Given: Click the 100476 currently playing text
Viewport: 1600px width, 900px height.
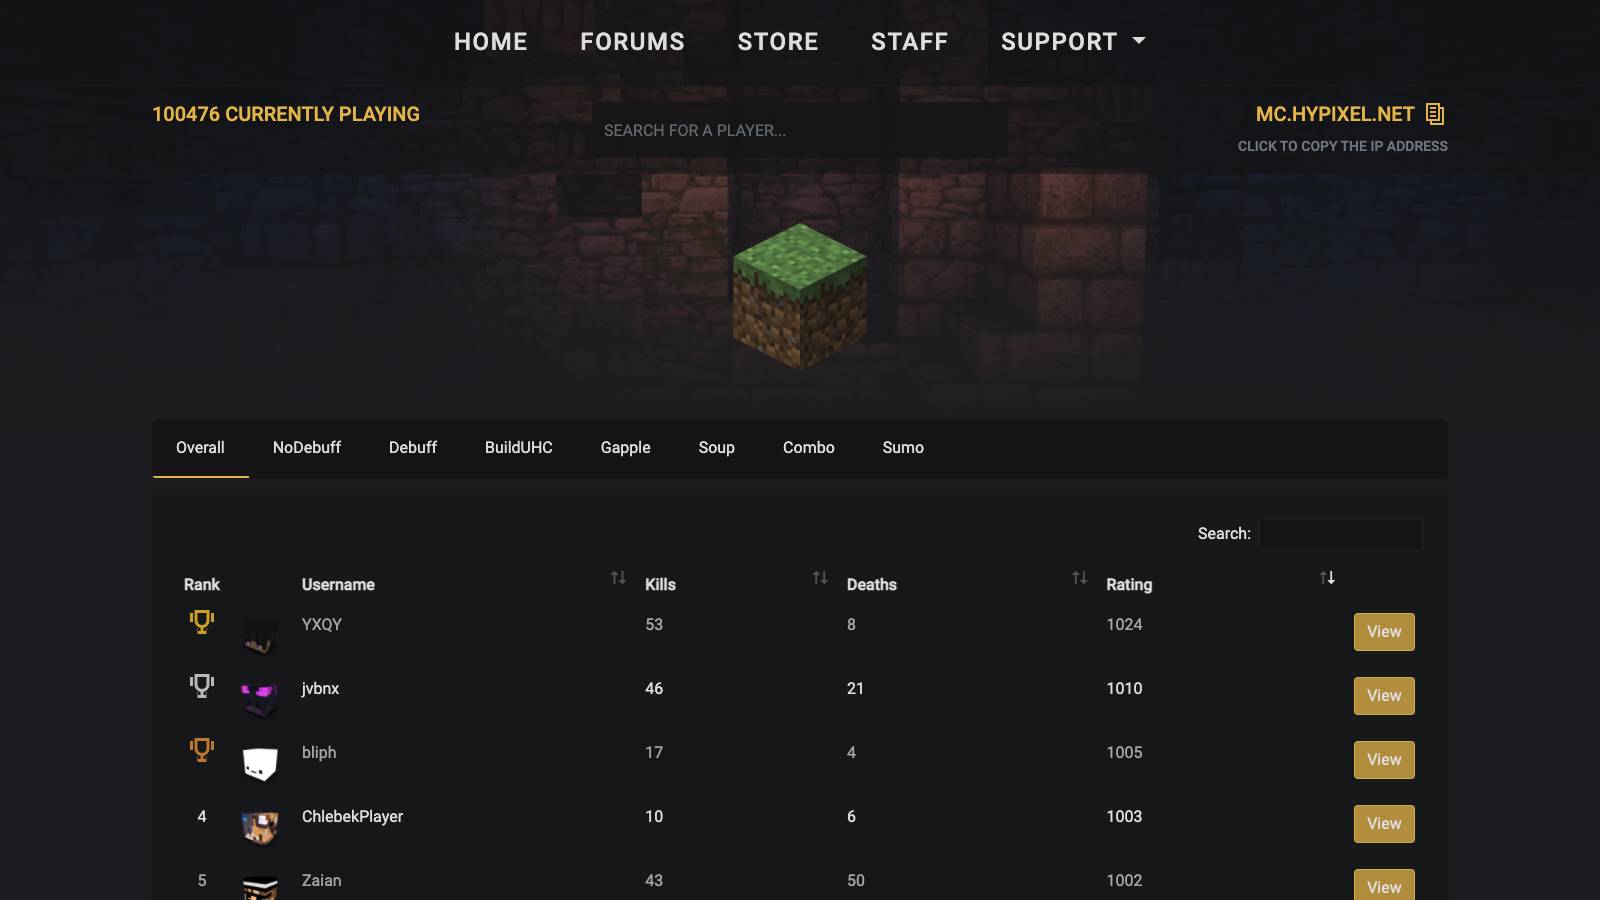Looking at the screenshot, I should 286,114.
